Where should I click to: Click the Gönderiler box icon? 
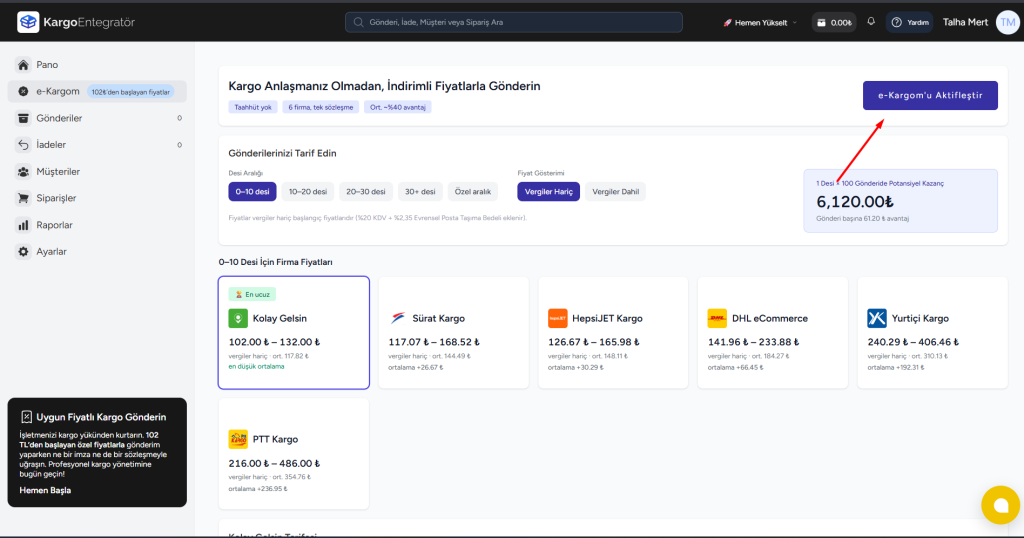pyautogui.click(x=24, y=118)
